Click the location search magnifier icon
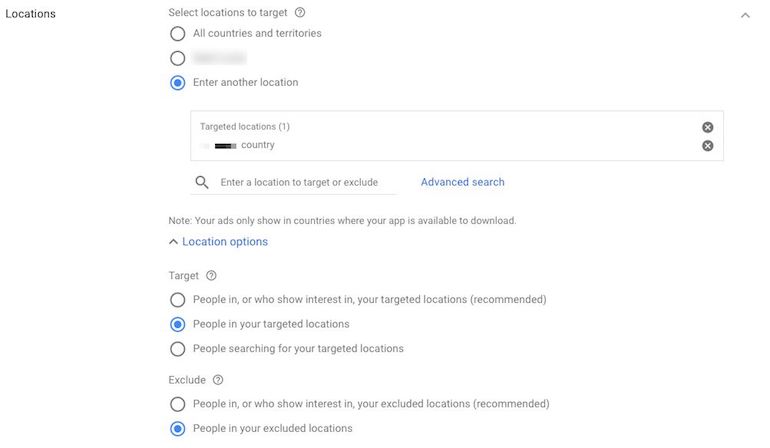Image resolution: width=770 pixels, height=448 pixels. [x=202, y=182]
